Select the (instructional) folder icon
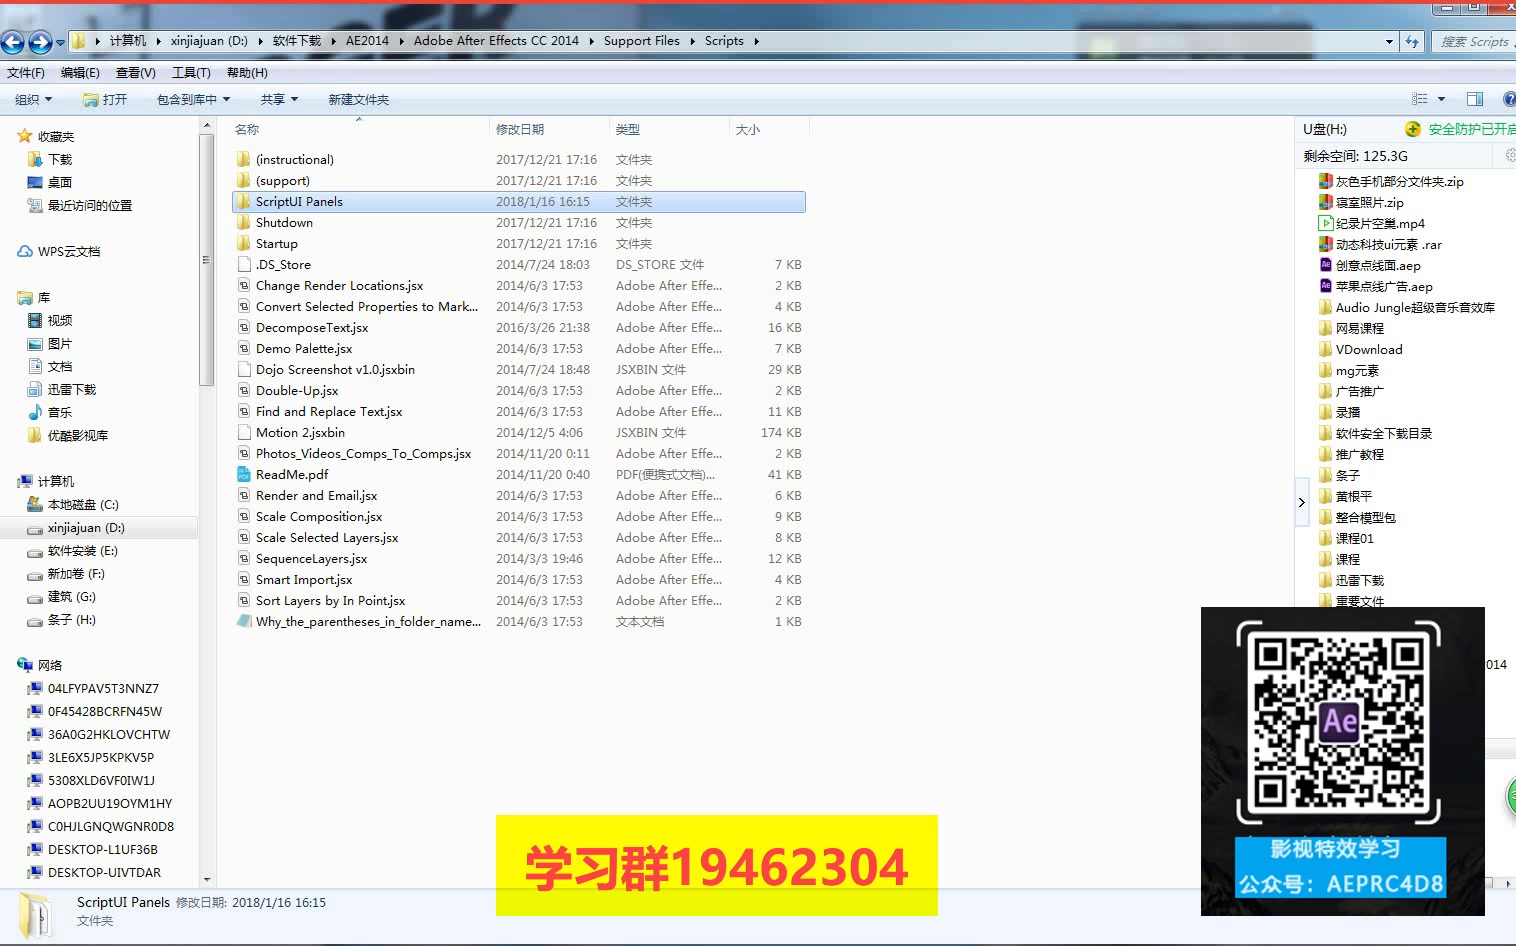1516x946 pixels. tap(243, 160)
